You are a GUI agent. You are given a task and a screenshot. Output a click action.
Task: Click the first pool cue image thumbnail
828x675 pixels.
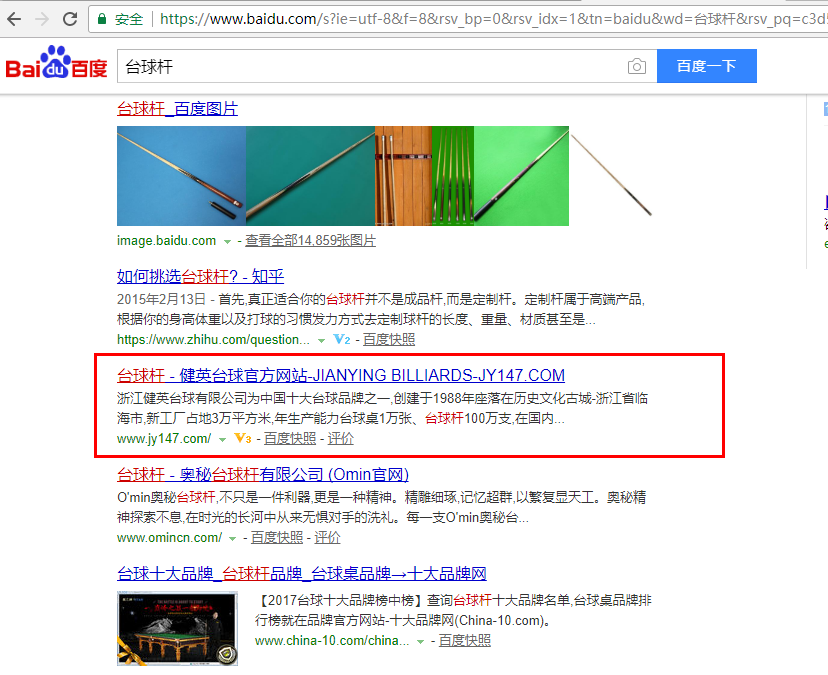click(180, 176)
